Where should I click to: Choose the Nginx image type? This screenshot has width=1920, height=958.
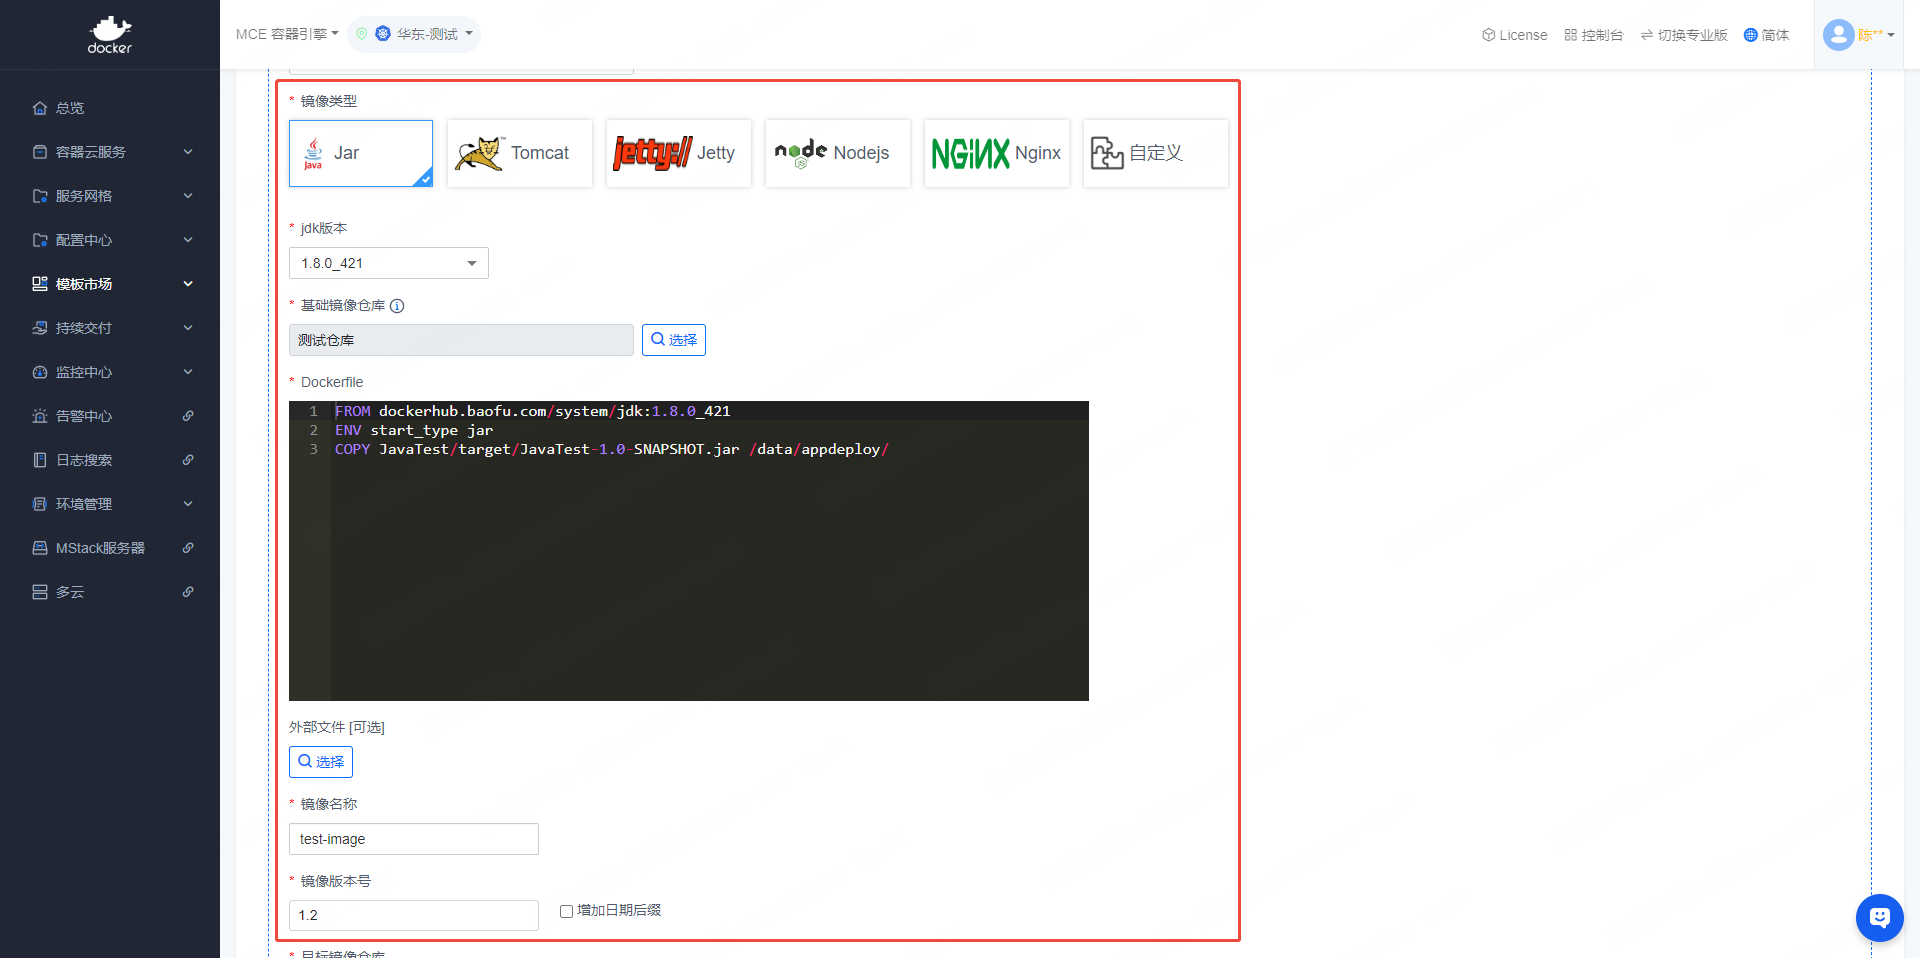click(x=996, y=153)
